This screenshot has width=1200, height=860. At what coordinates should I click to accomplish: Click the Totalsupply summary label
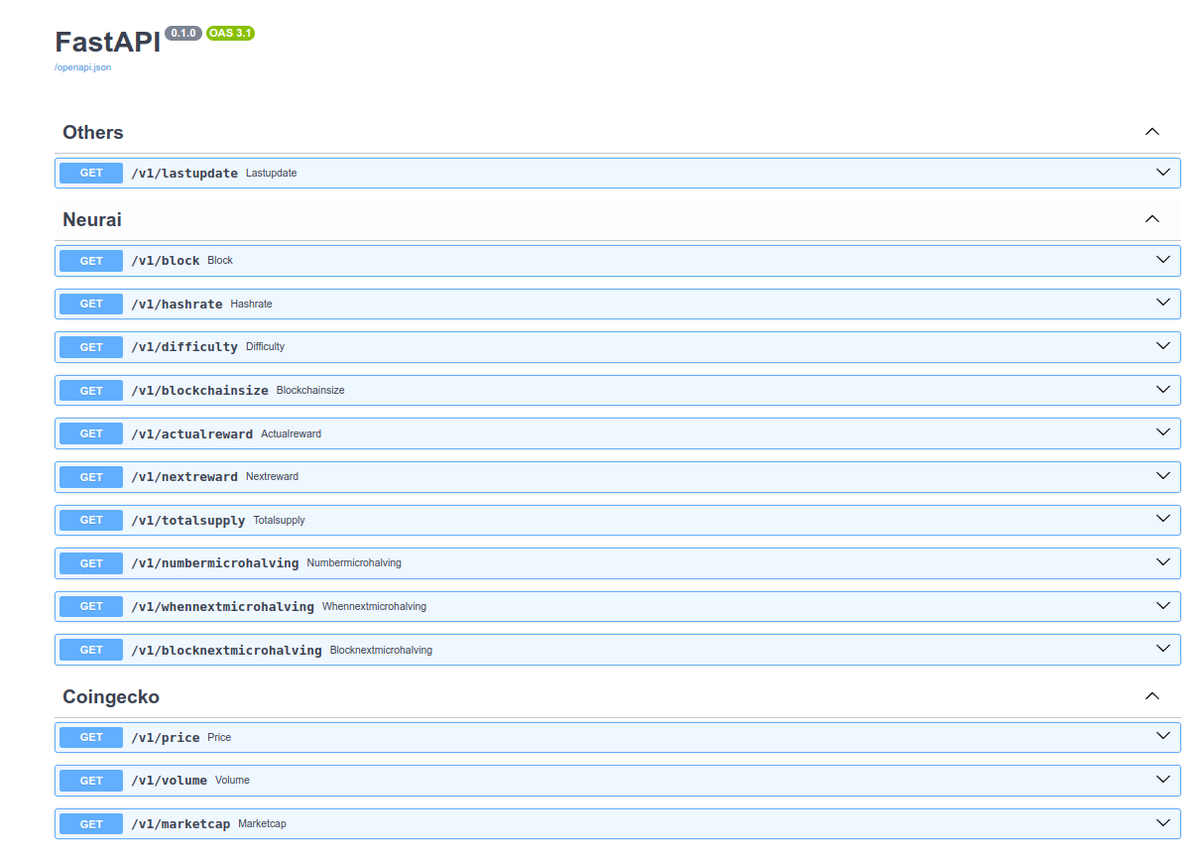click(279, 520)
